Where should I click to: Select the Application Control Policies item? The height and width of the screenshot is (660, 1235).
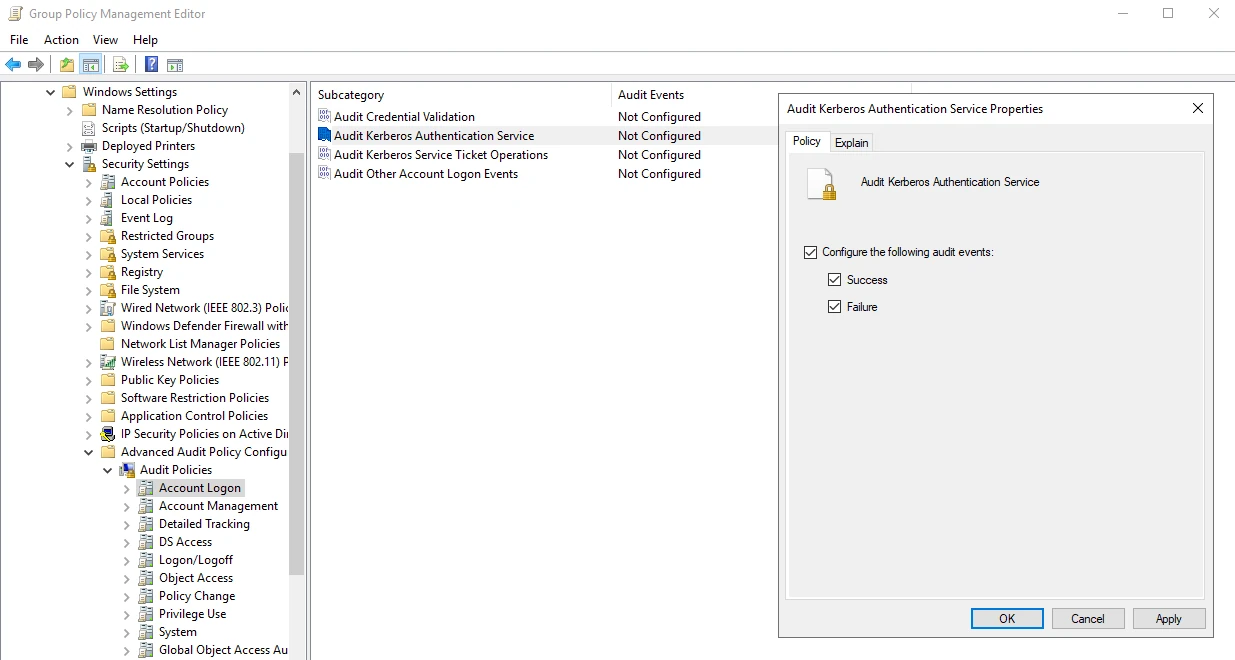click(194, 416)
